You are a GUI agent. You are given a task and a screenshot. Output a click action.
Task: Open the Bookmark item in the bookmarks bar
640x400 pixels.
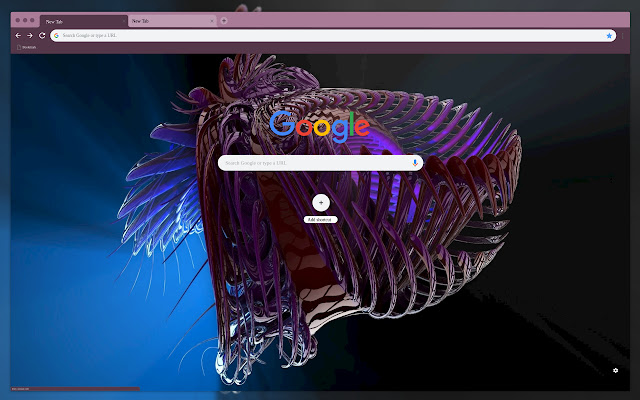27,47
